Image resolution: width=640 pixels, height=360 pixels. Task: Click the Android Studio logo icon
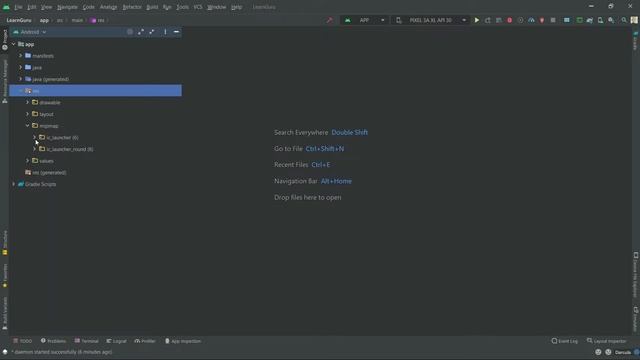(6, 7)
